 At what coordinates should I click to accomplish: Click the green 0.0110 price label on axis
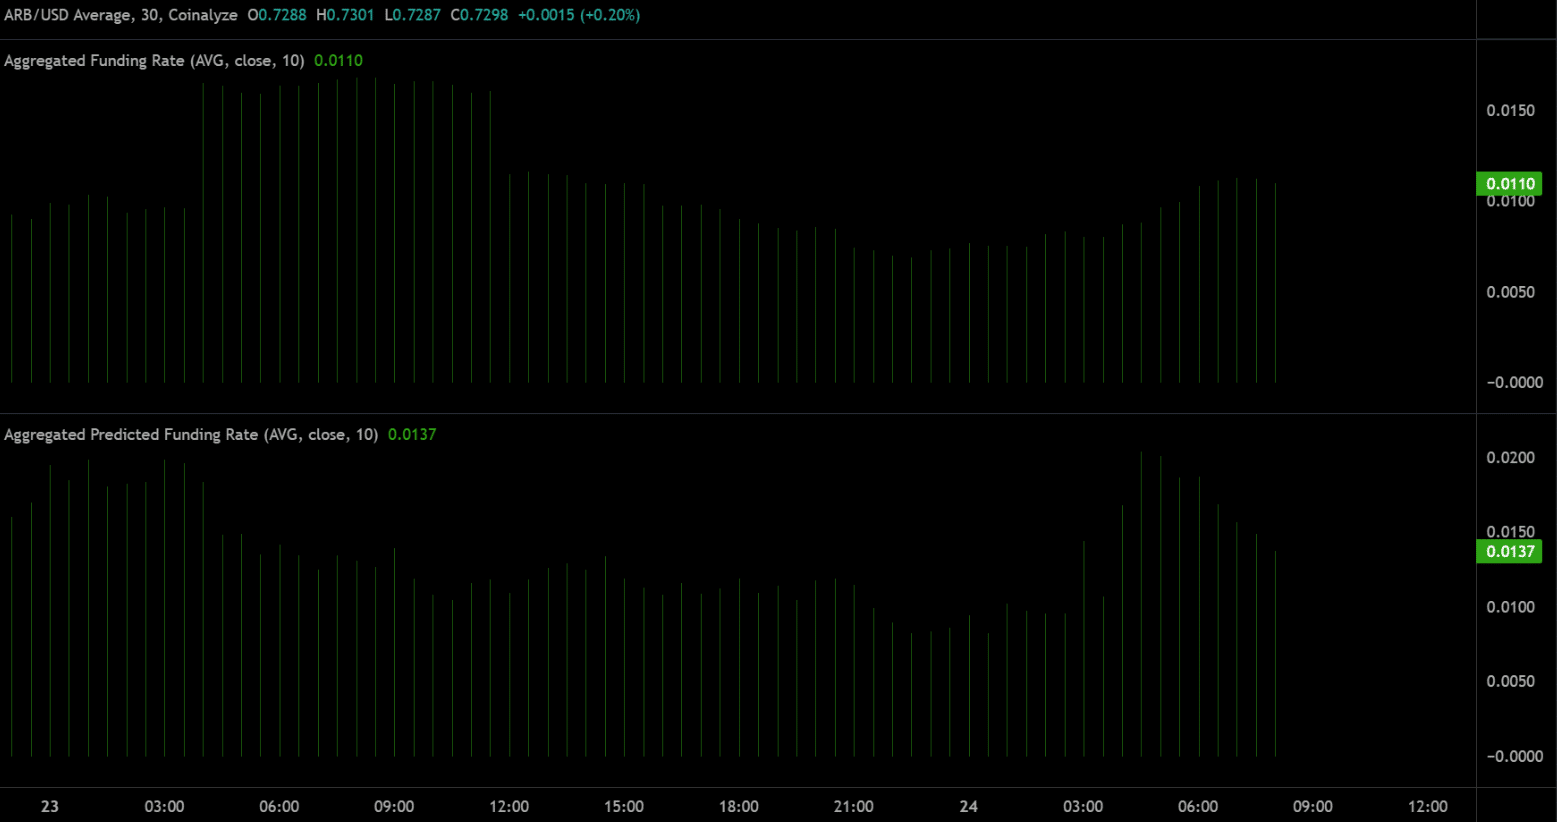click(1509, 184)
